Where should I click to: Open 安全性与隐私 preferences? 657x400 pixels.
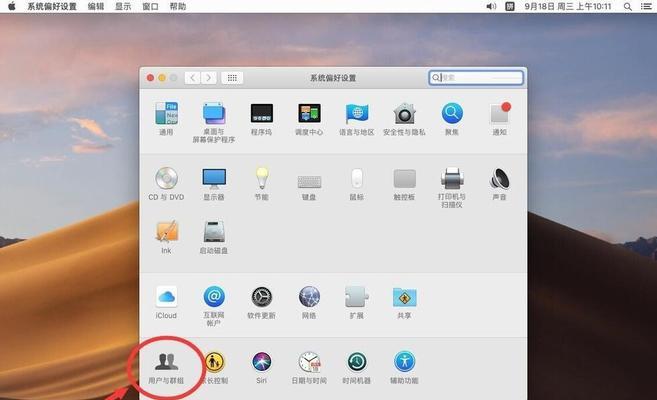404,118
